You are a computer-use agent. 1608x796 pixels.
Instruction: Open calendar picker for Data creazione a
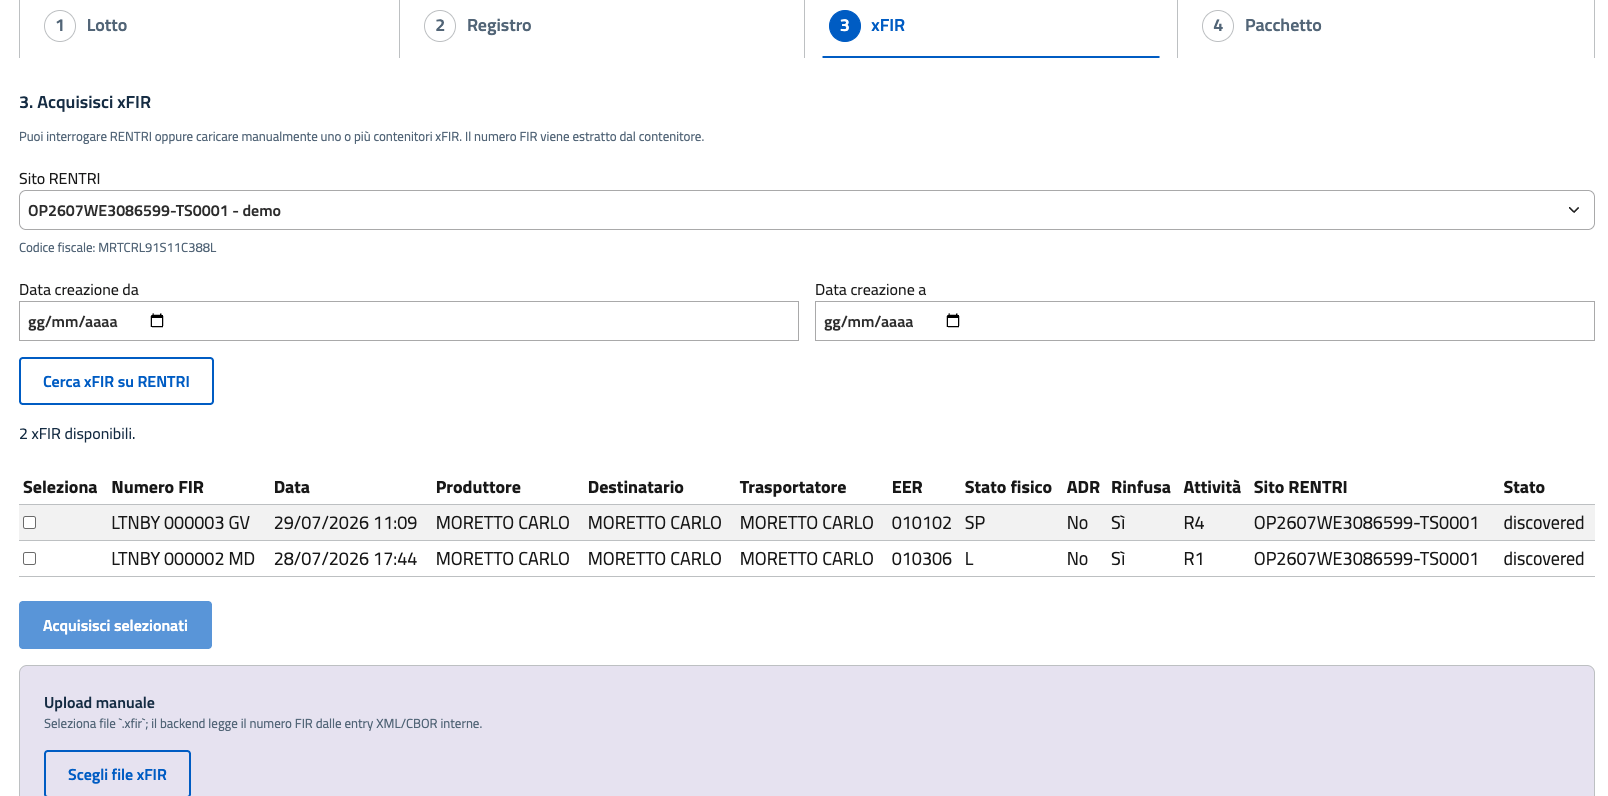[953, 321]
